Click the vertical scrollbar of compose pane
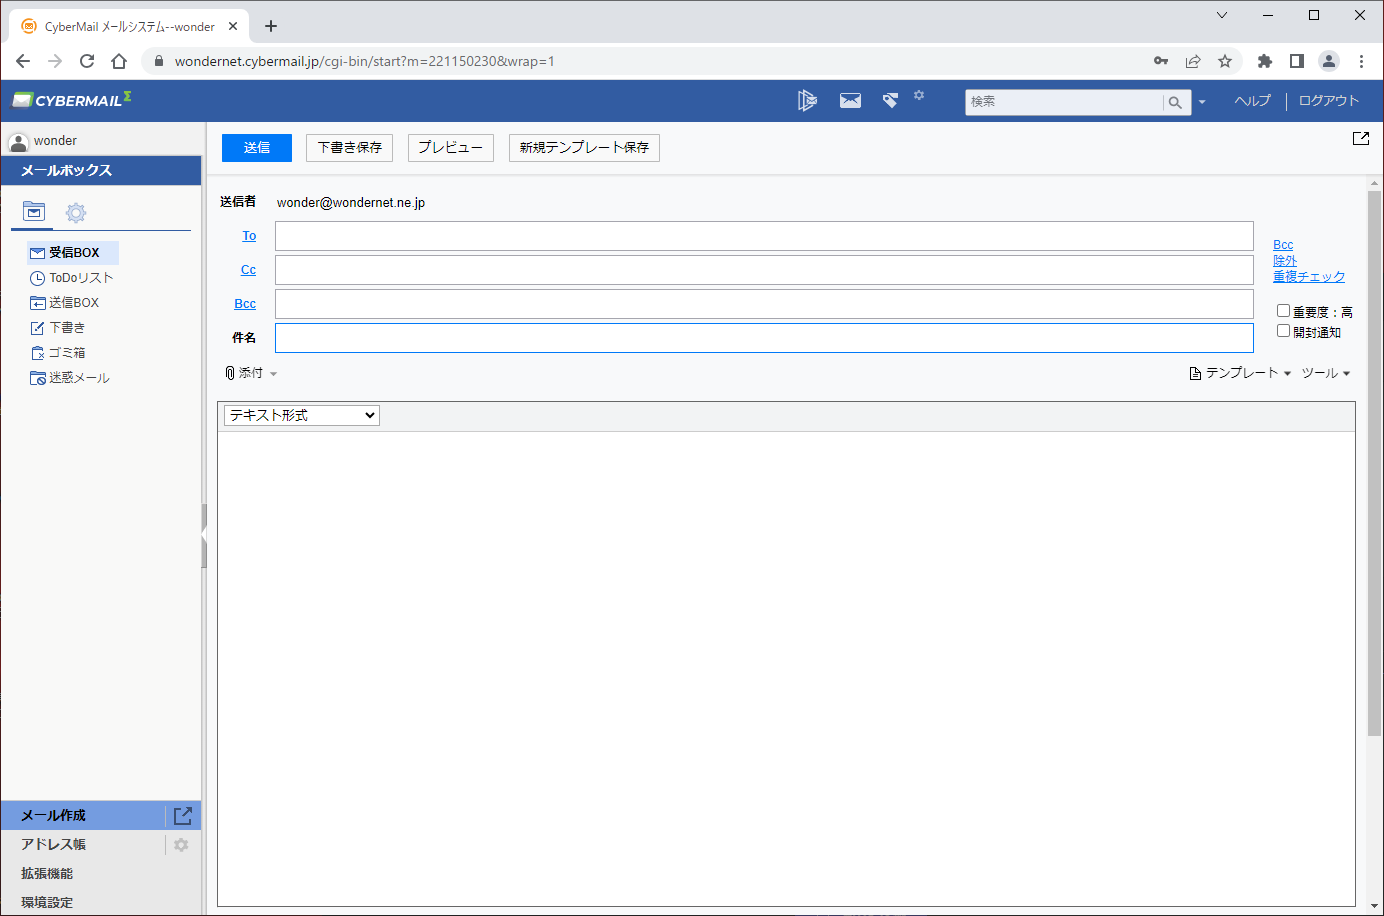This screenshot has height=916, width=1384. coord(1374,462)
